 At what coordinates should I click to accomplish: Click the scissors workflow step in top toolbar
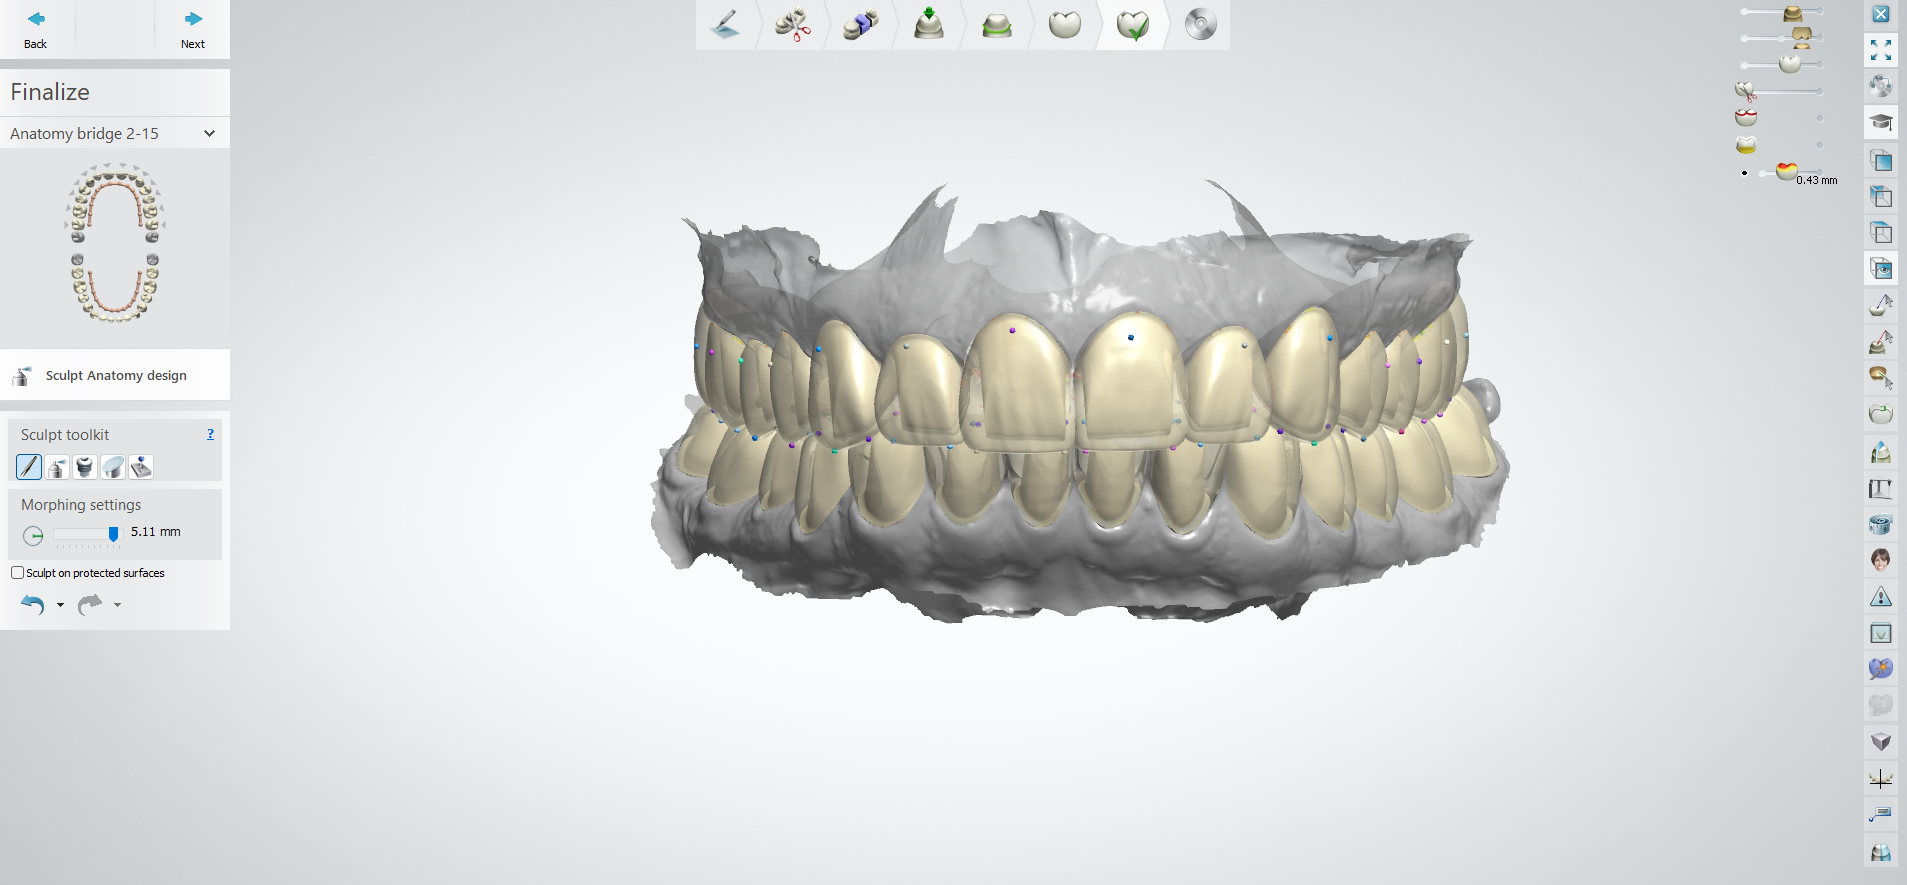(x=793, y=25)
